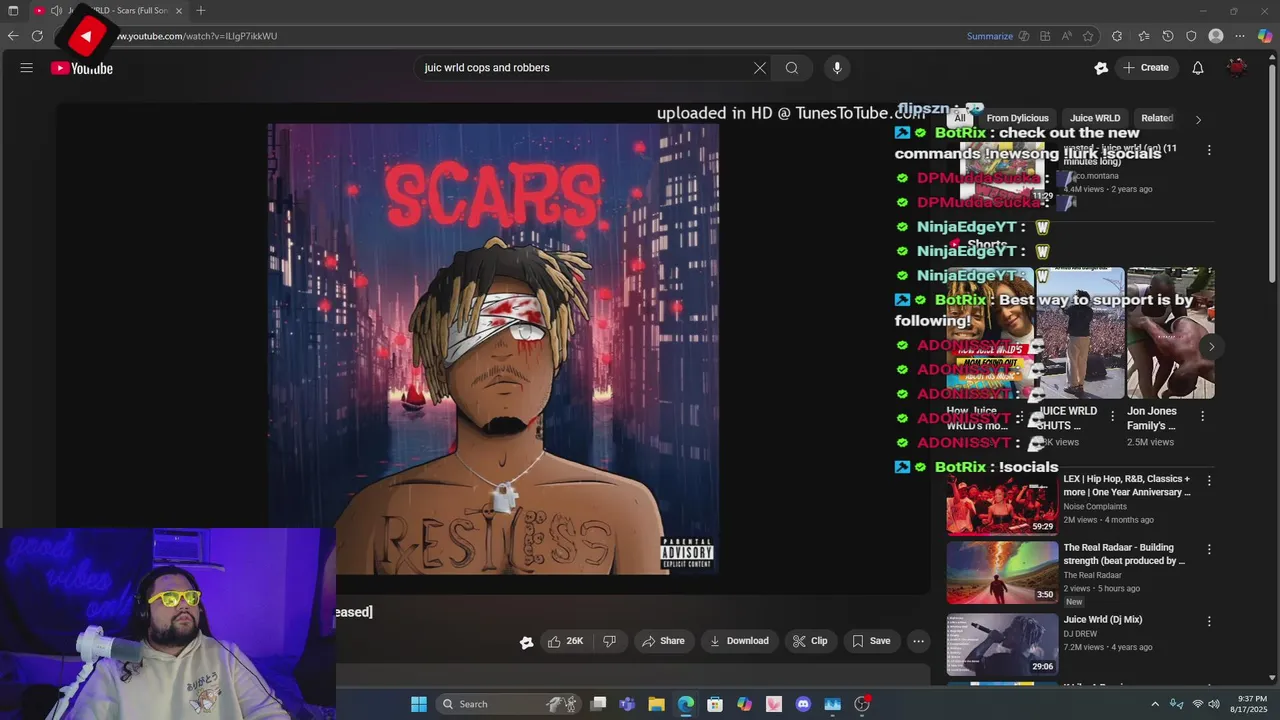Open the Juice Wrld Dj Mix 29:06 thumbnail
The image size is (1280, 720).
click(1002, 644)
